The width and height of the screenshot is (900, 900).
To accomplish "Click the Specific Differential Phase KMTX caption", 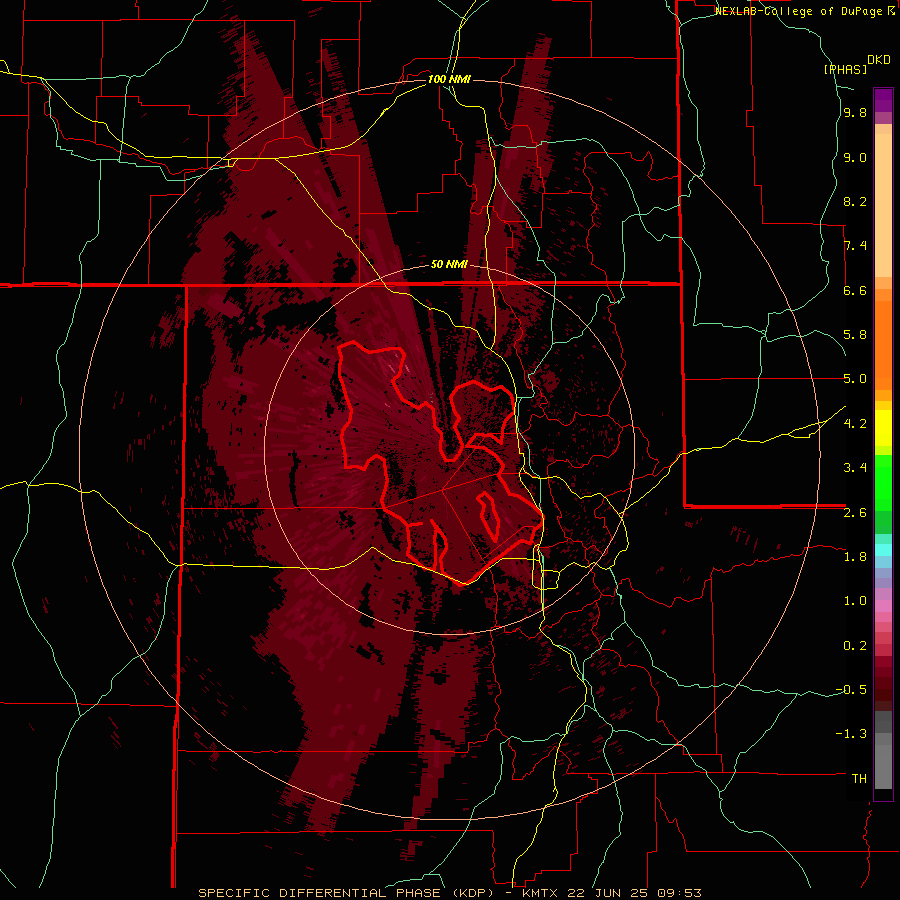I will point(450,893).
